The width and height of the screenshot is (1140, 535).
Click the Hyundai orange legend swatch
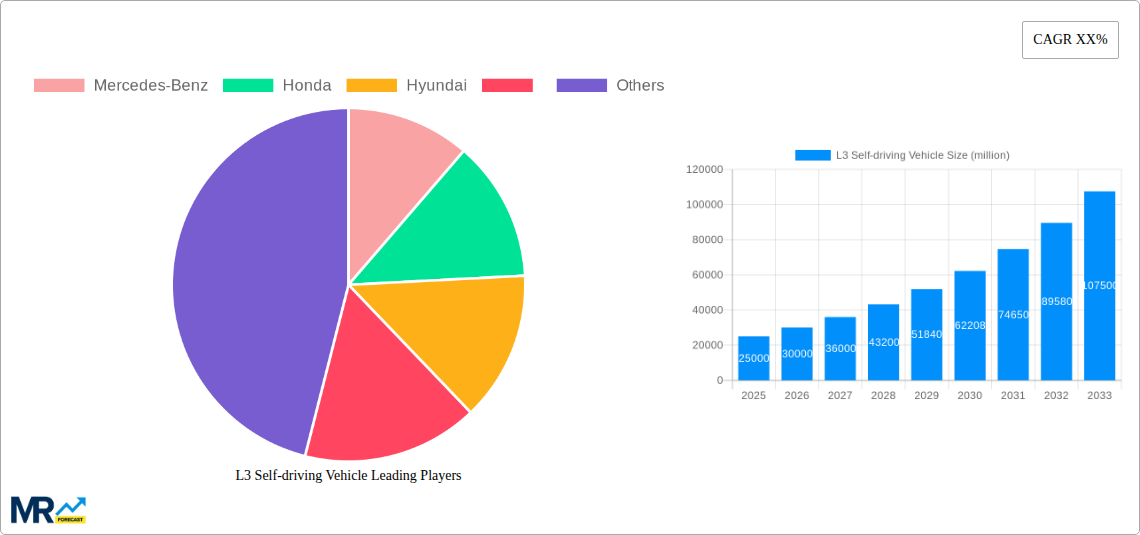(x=372, y=86)
